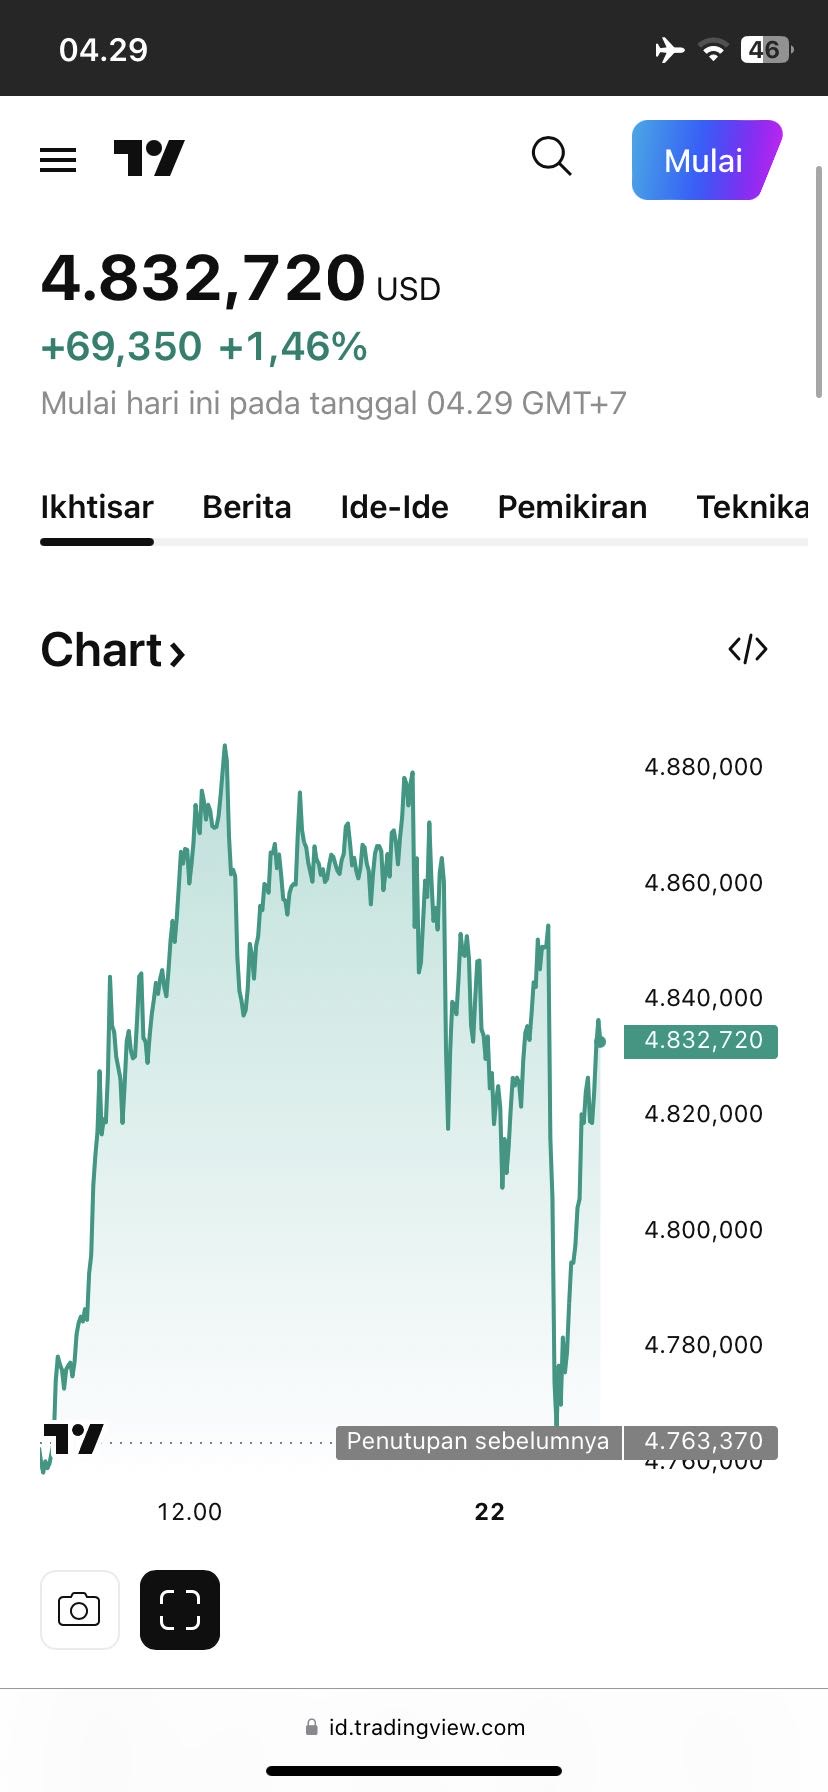Expand the Chart heading link
This screenshot has height=1792, width=828.
click(113, 650)
